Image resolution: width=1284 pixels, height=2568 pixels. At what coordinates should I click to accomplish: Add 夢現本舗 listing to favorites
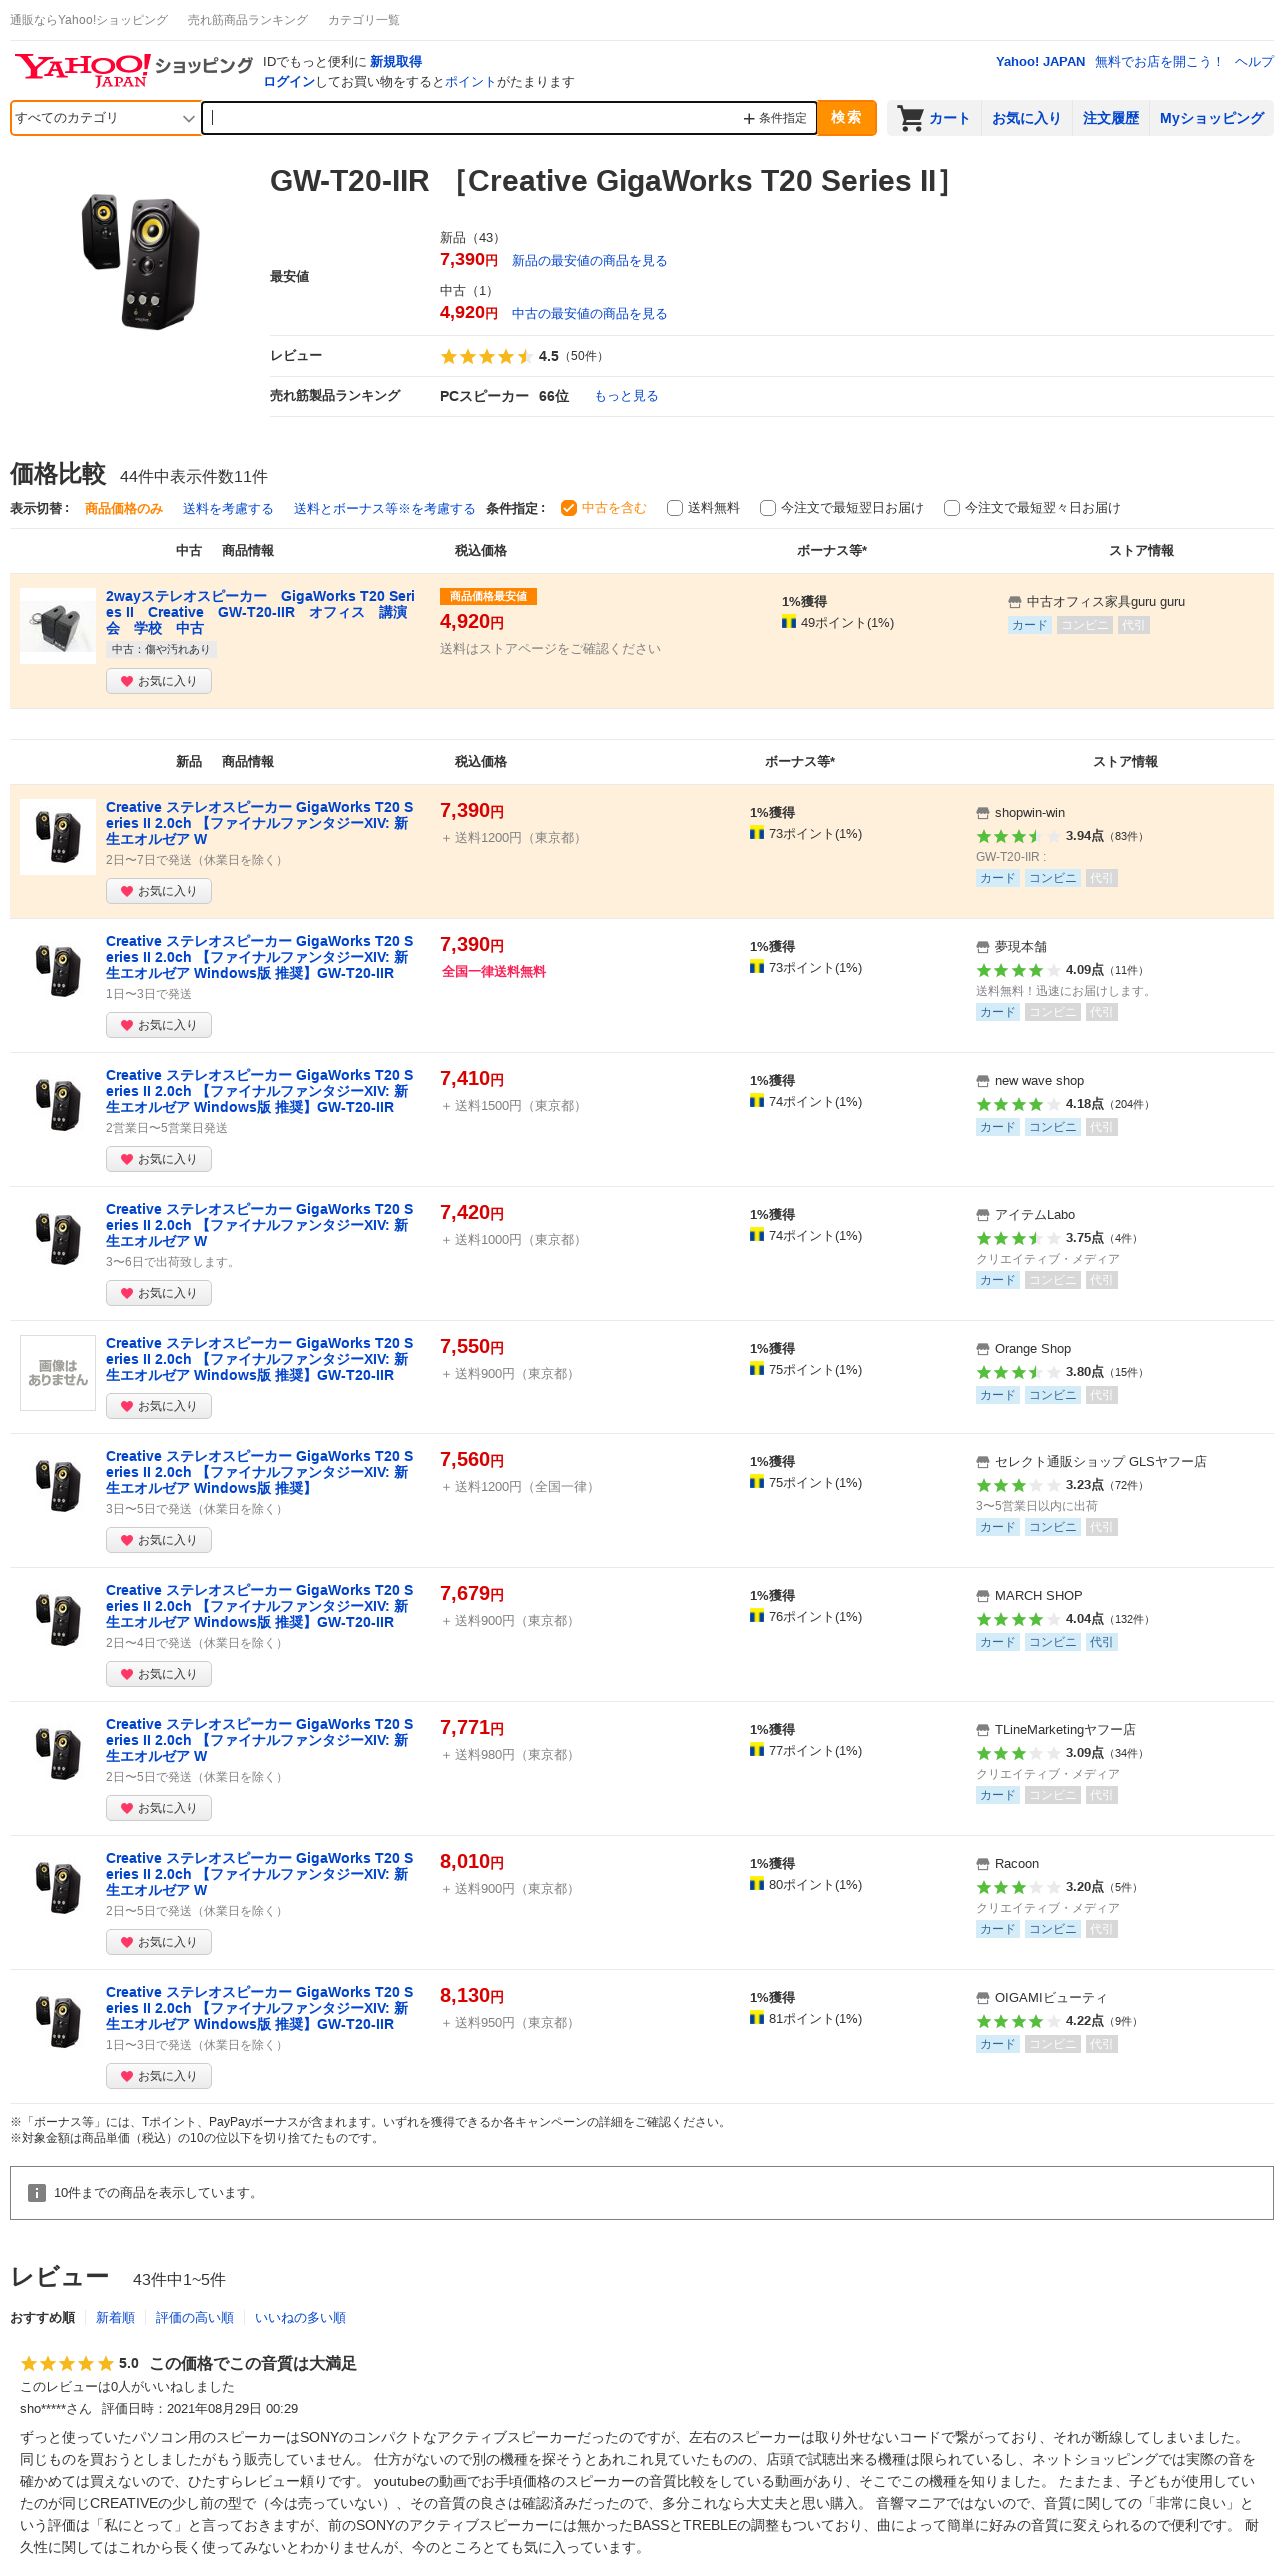coord(159,1025)
